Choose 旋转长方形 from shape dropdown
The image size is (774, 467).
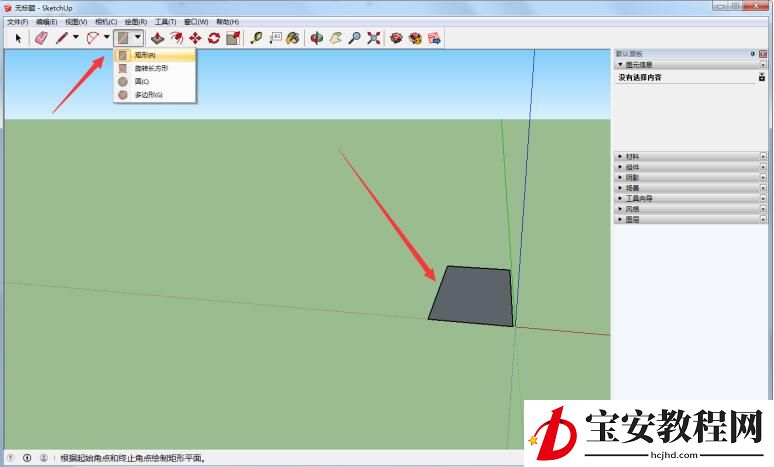click(x=155, y=68)
